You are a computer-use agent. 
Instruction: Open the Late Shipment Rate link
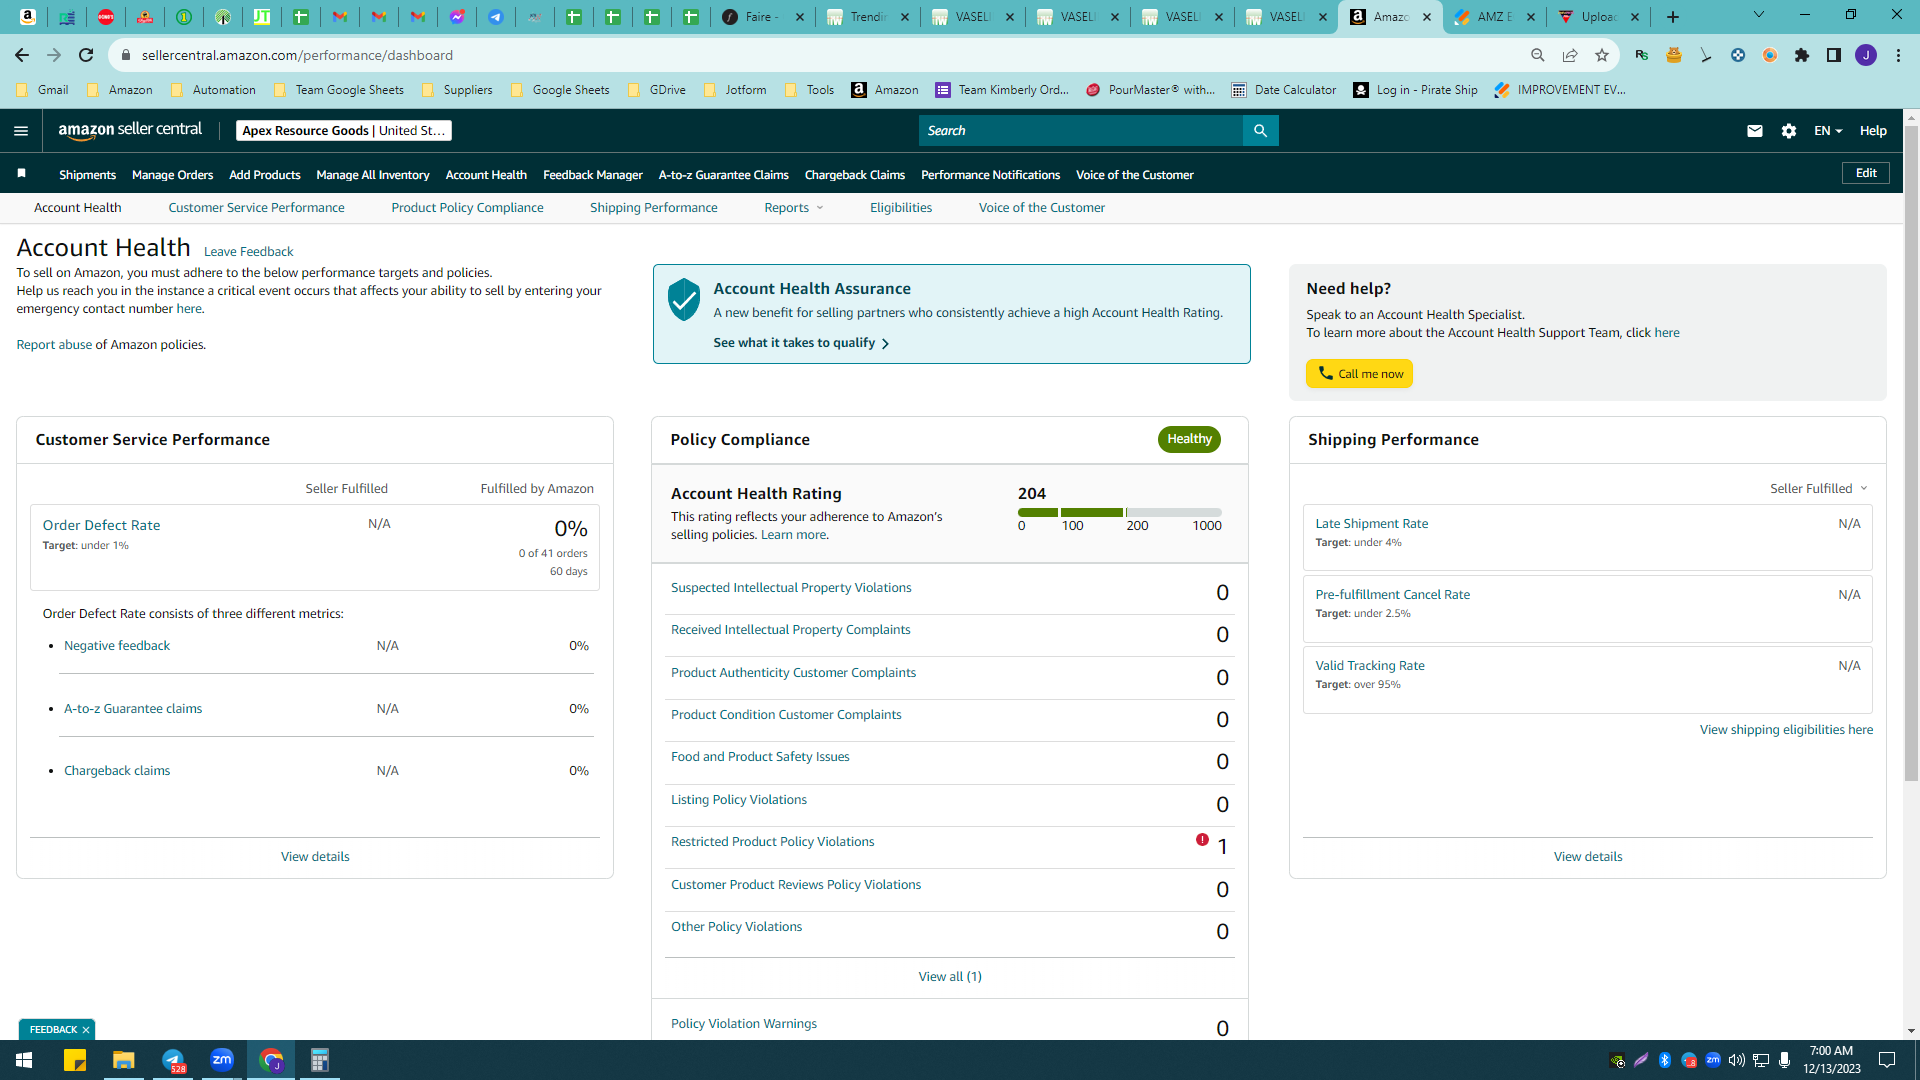pos(1371,524)
